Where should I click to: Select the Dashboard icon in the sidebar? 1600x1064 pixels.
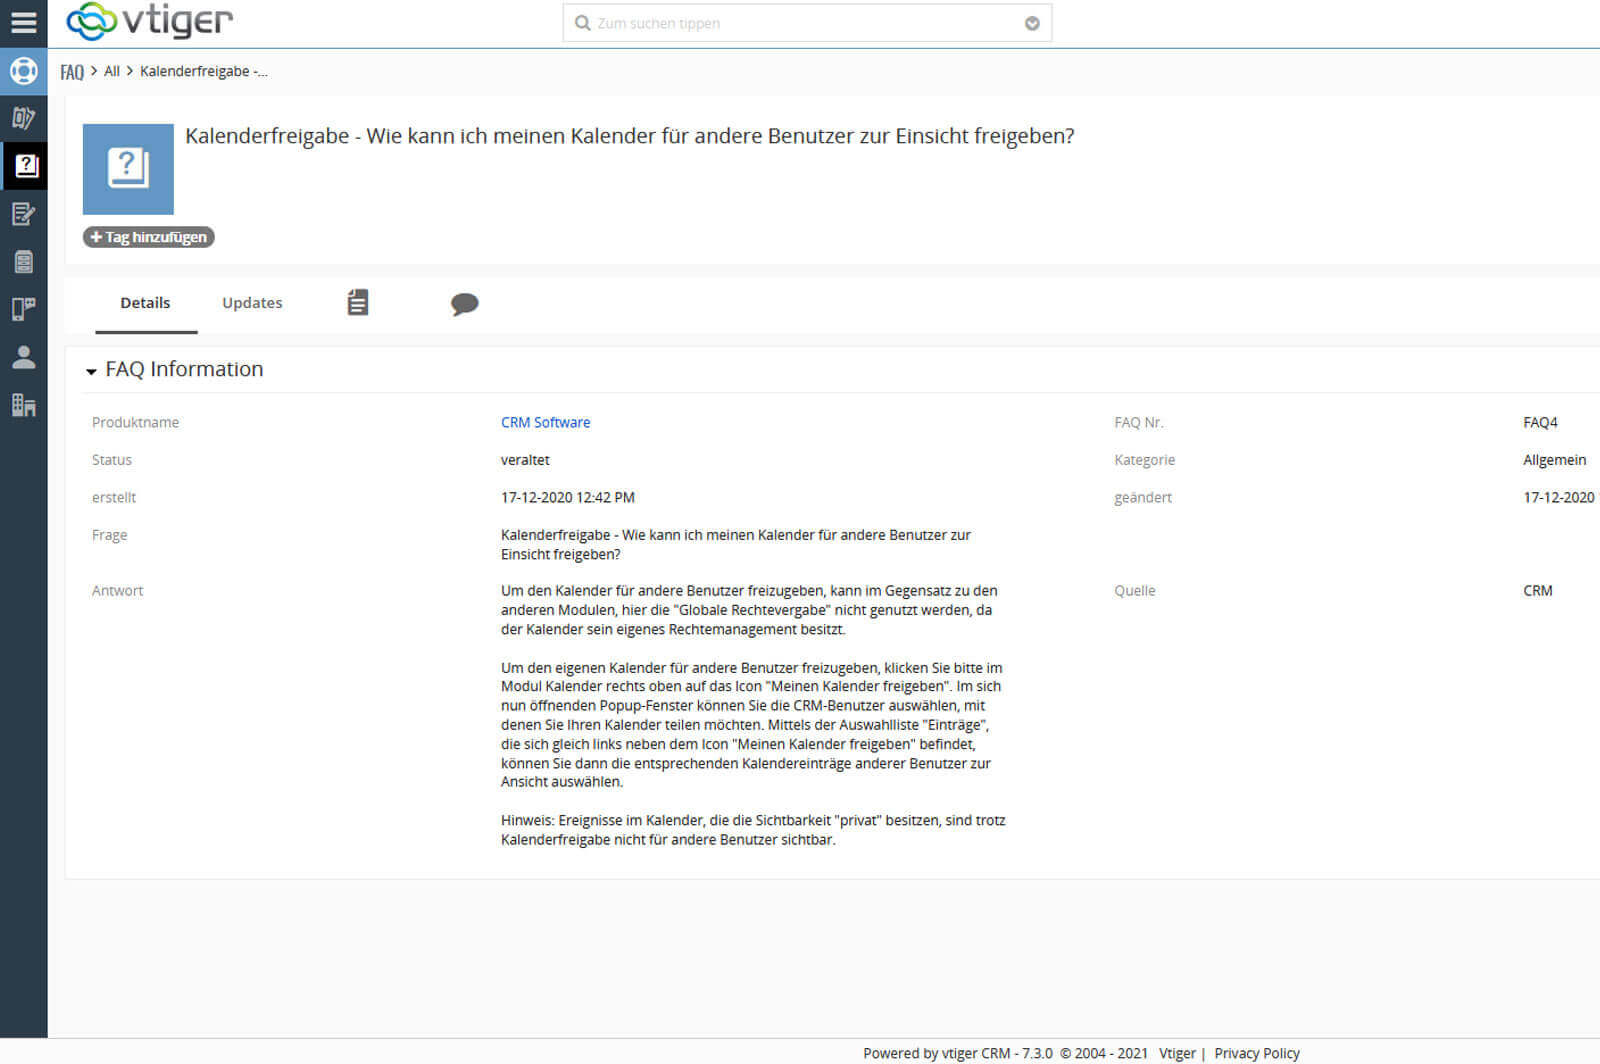(x=24, y=70)
